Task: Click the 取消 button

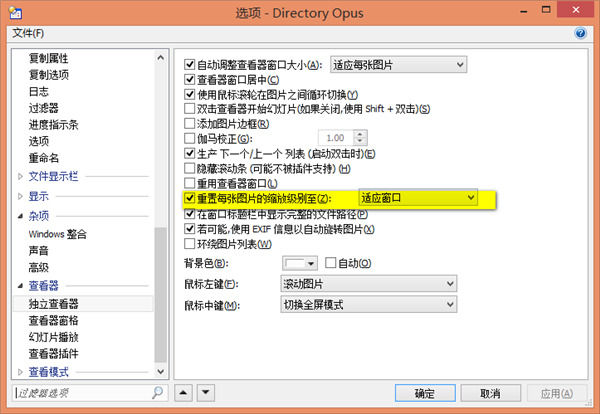Action: pyautogui.click(x=491, y=393)
